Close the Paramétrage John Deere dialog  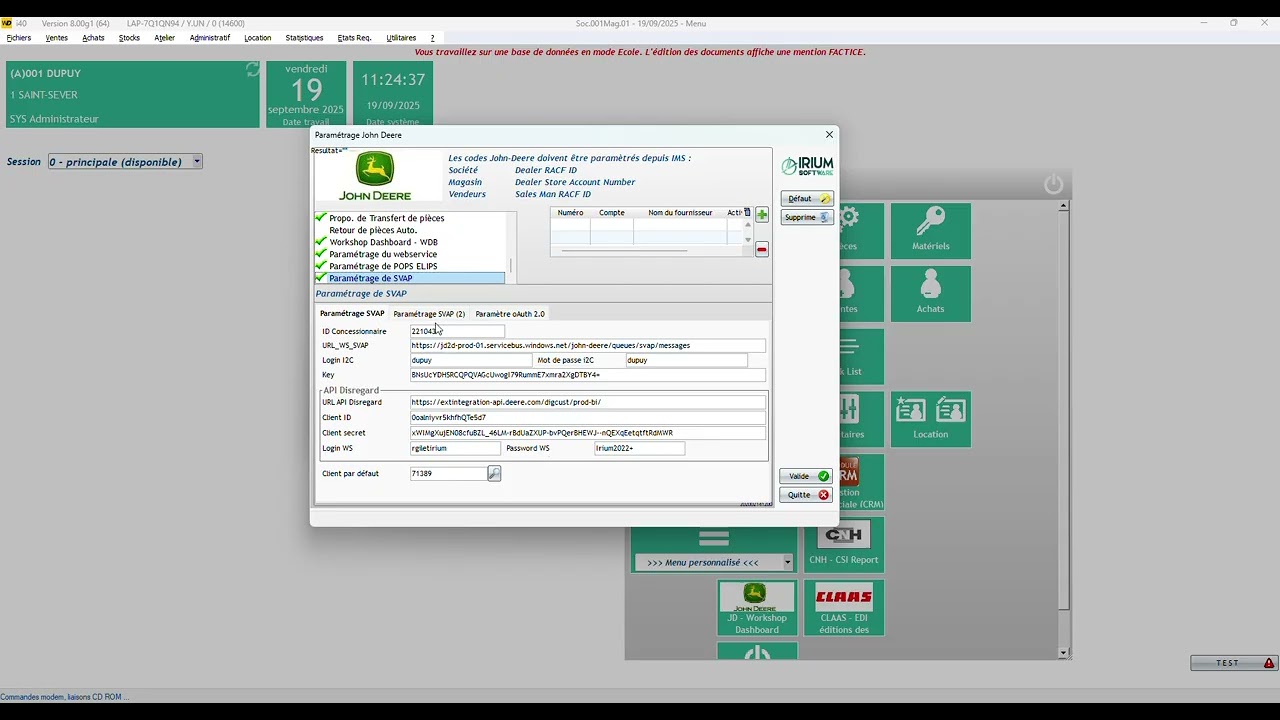(829, 134)
